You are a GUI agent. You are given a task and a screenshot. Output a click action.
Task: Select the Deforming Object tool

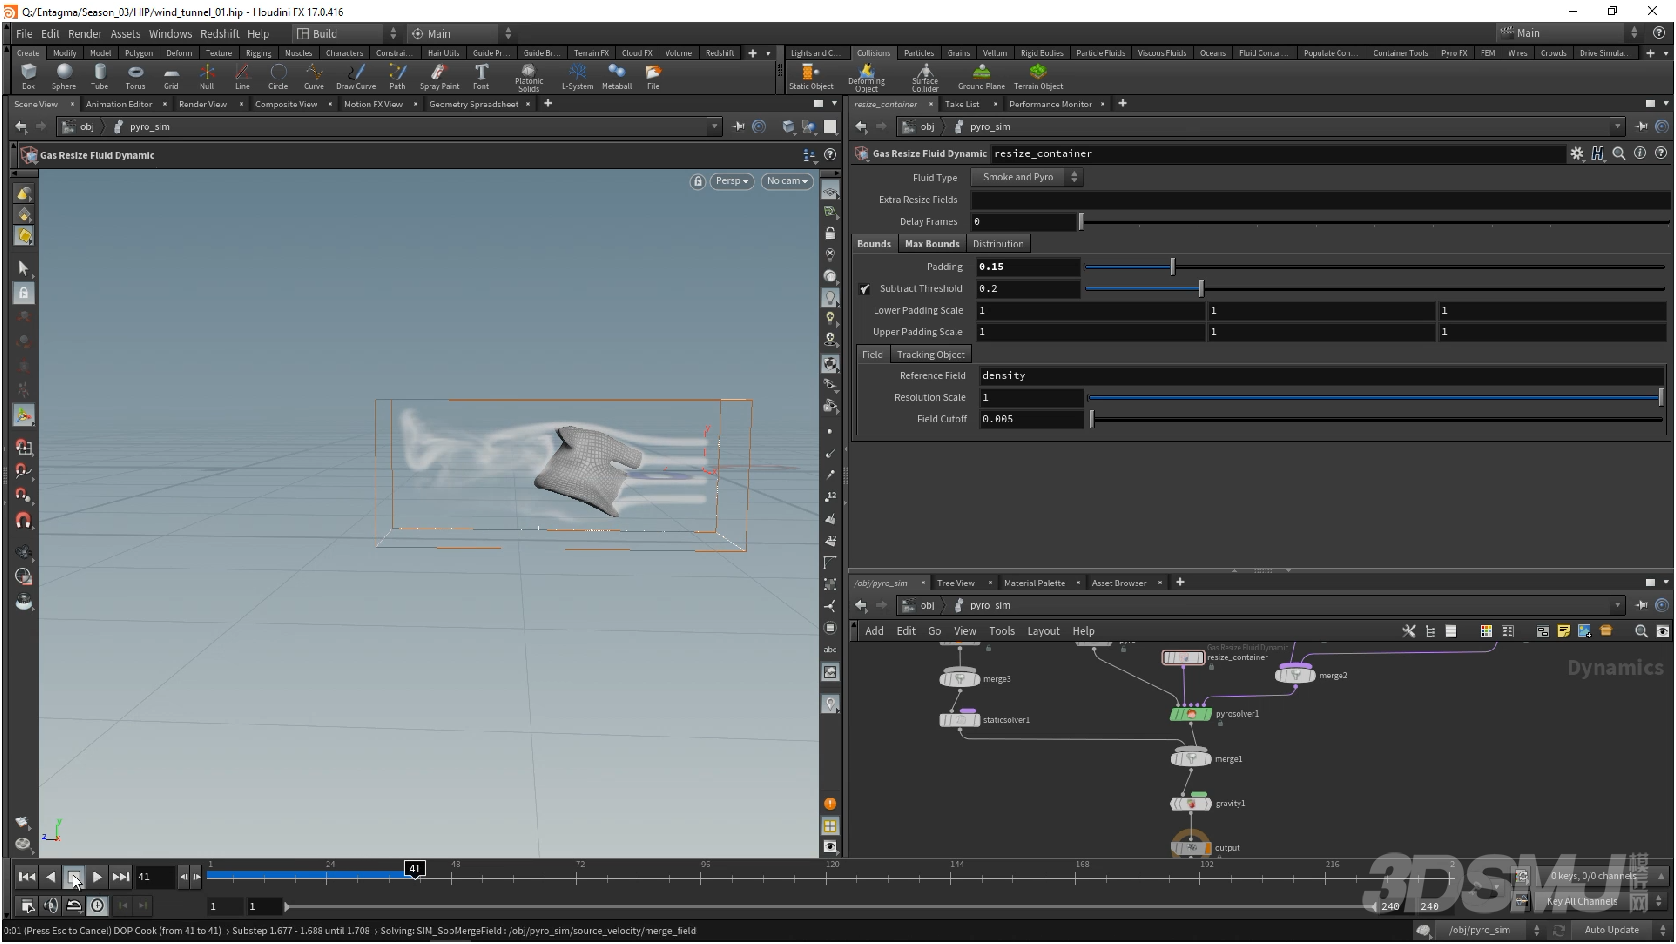(866, 78)
